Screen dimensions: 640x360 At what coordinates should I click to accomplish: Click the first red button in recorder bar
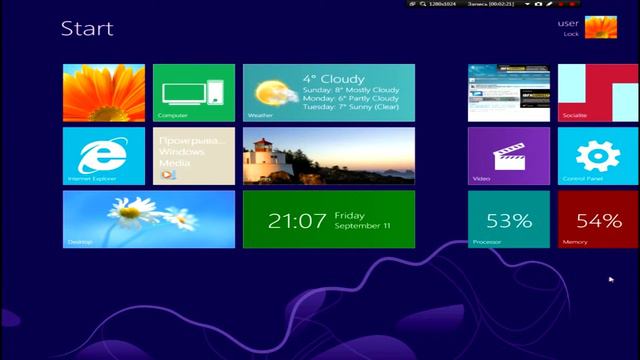[561, 4]
